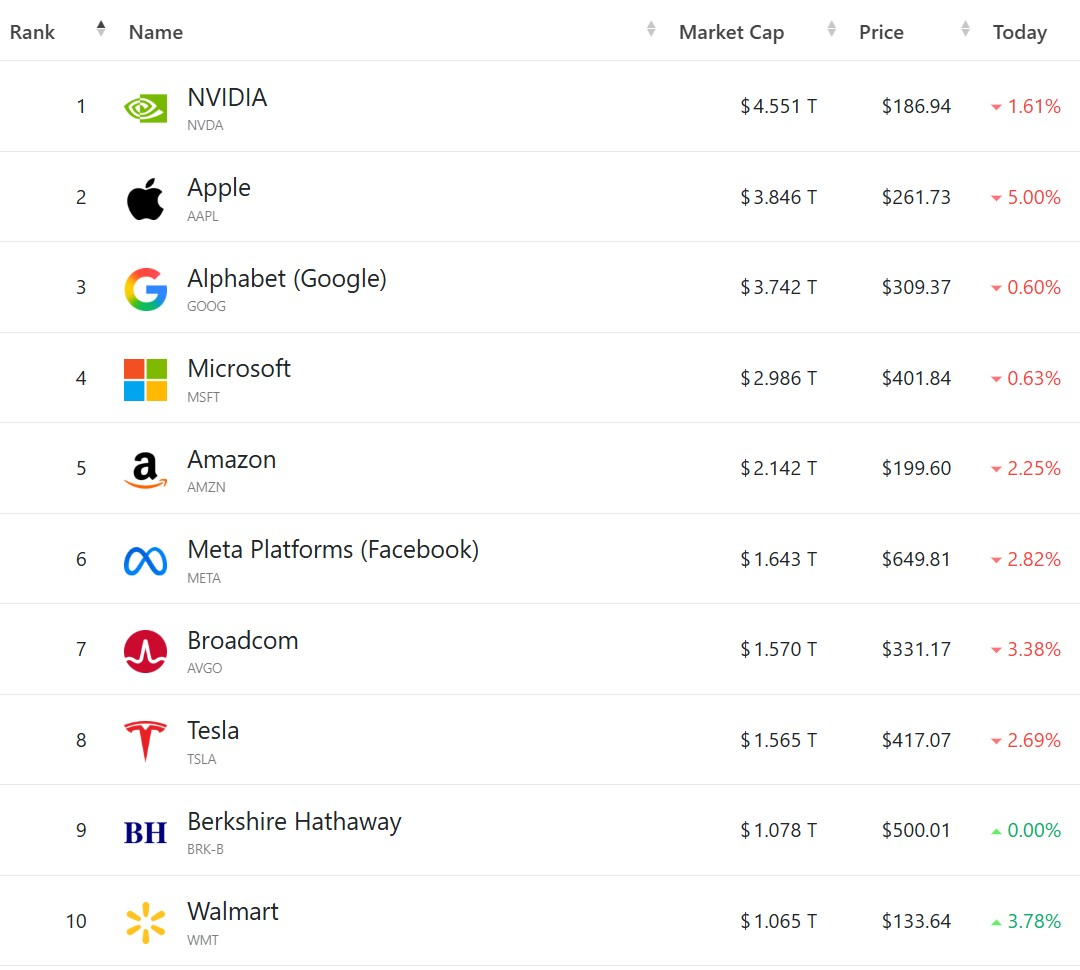
Task: Open the Meta Platforms (Facebook) link
Action: pos(333,550)
